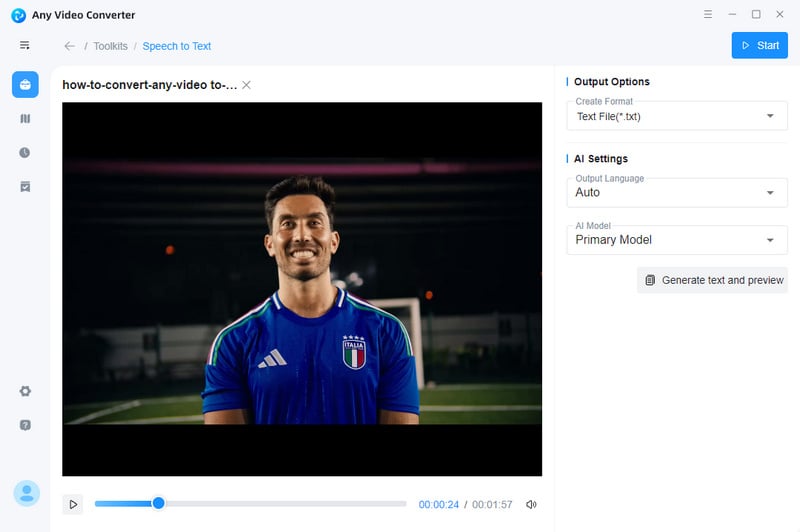Screen dimensions: 800x532
Task: Open the Output Language dropdown
Action: coord(677,192)
